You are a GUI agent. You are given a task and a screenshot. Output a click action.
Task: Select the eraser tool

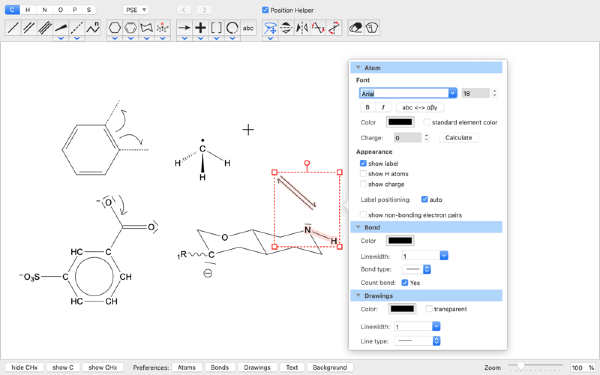tap(356, 28)
